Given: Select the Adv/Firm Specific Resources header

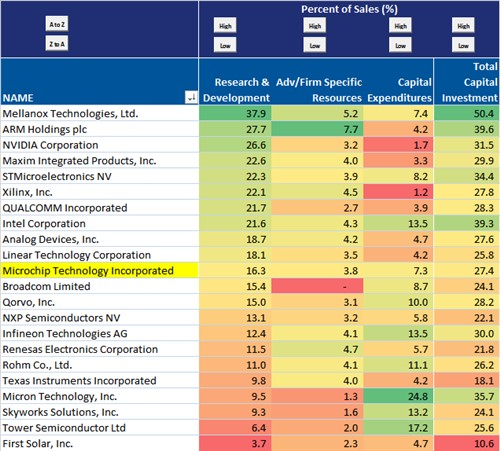Looking at the screenshot, I should [x=317, y=81].
